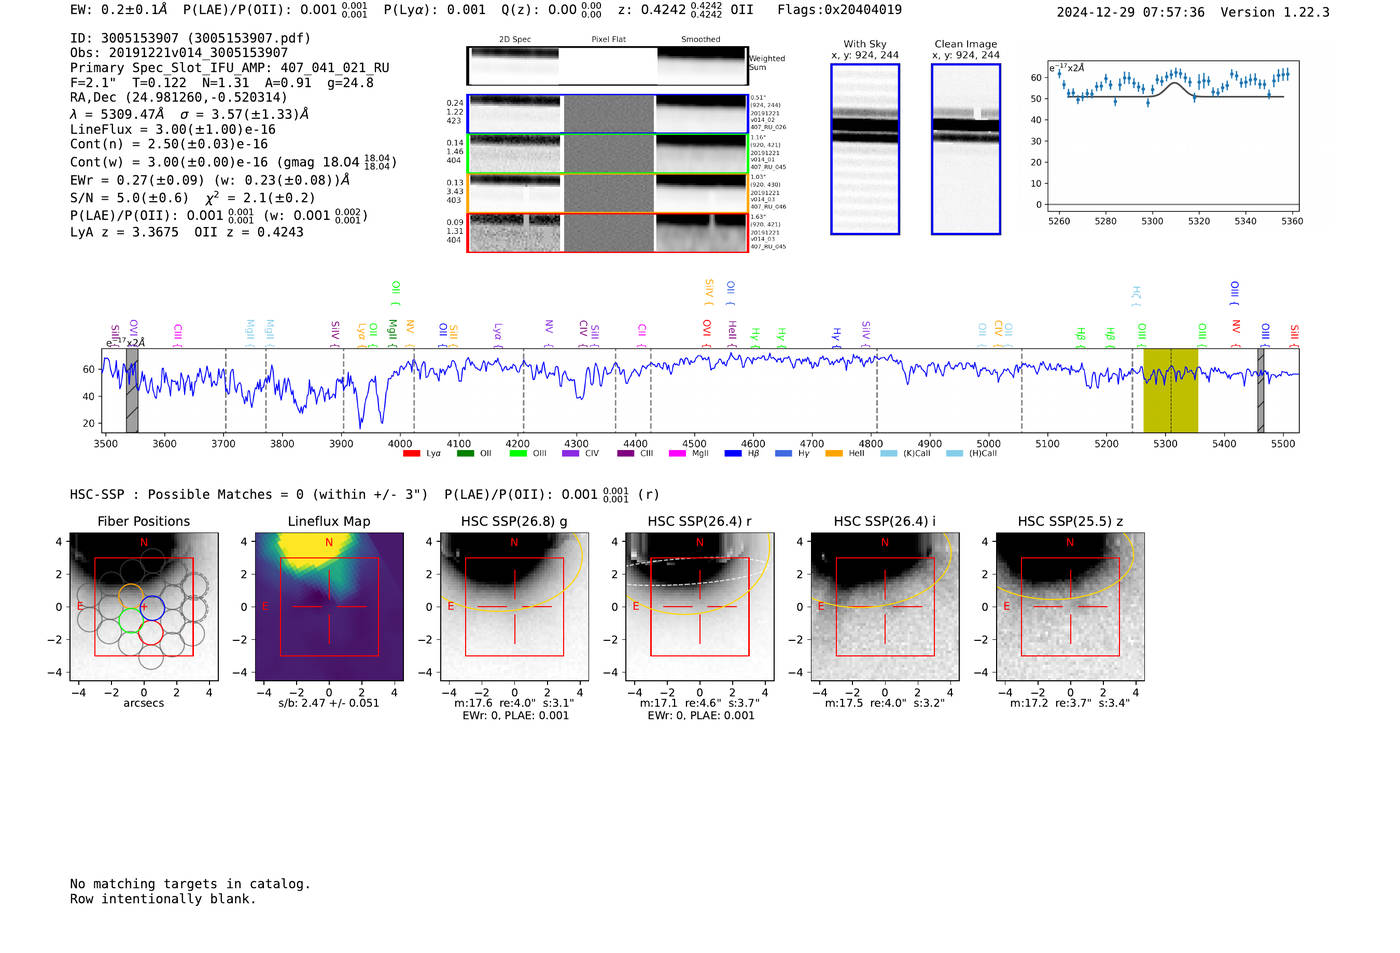Image resolution: width=1400 pixels, height=953 pixels.
Task: Click the zoomed emission line fit plot
Action: 1174,136
